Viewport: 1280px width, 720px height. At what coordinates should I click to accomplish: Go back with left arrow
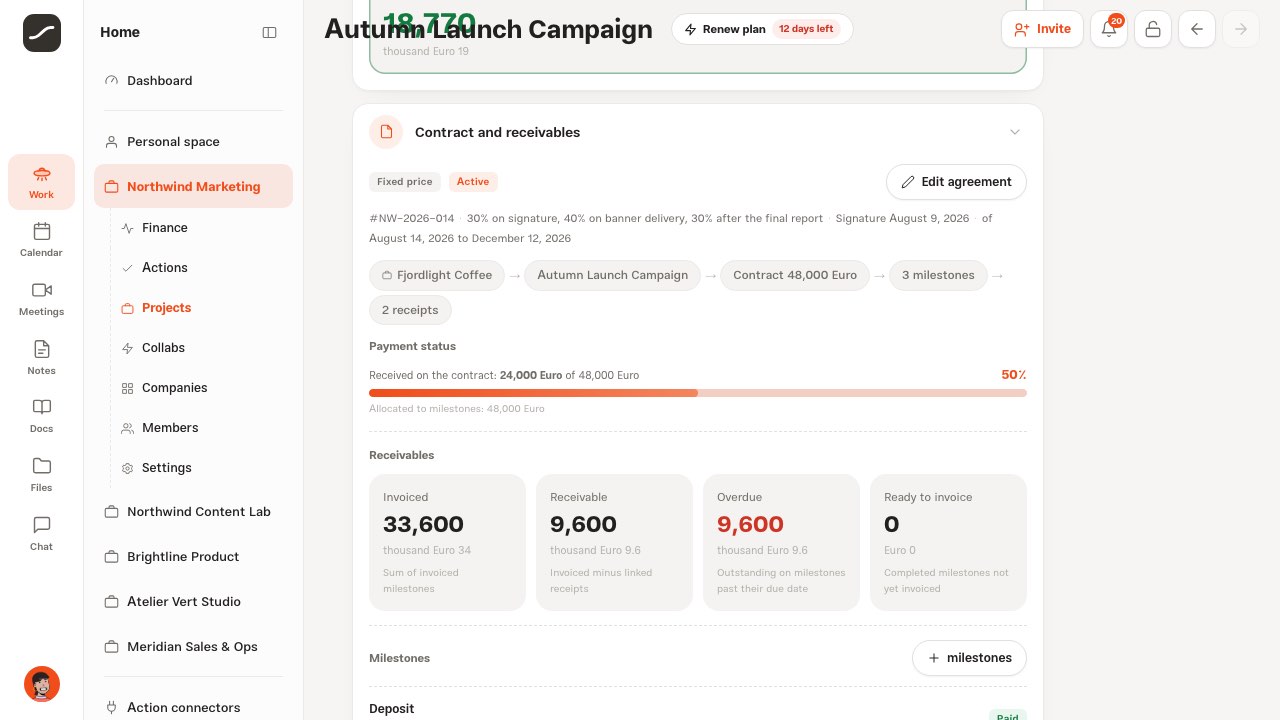pyautogui.click(x=1197, y=29)
